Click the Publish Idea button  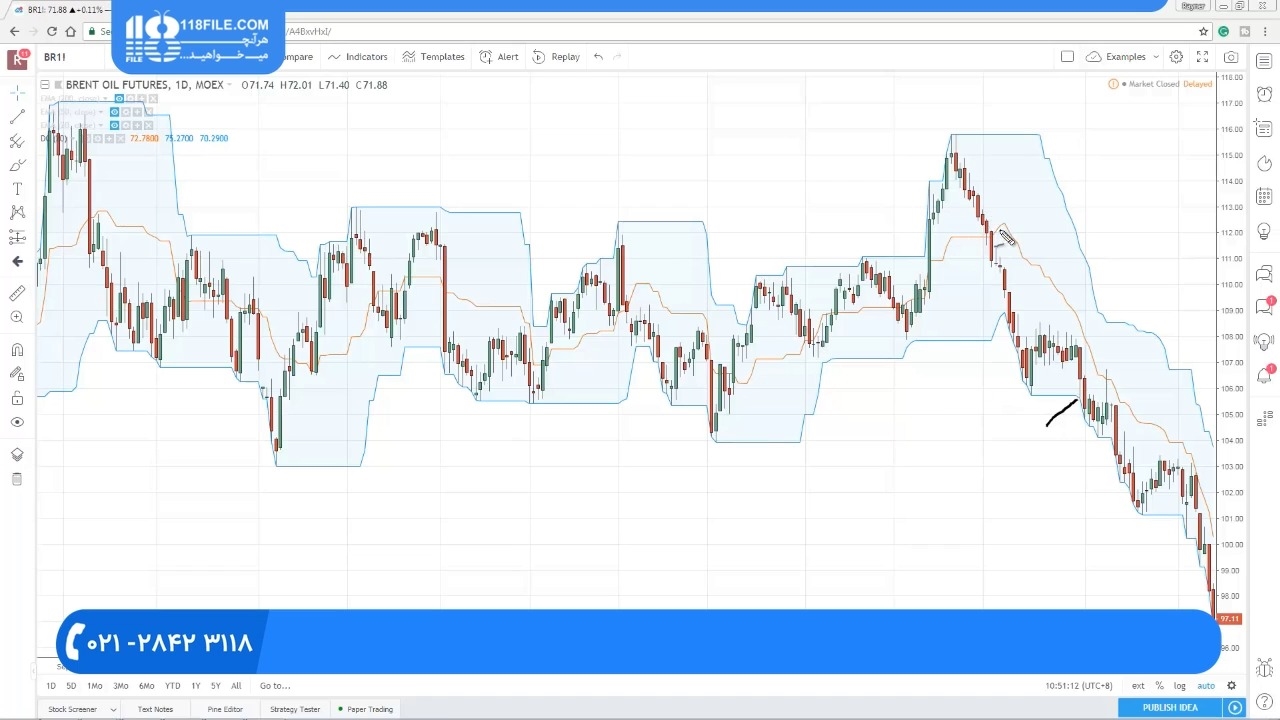pyautogui.click(x=1170, y=708)
